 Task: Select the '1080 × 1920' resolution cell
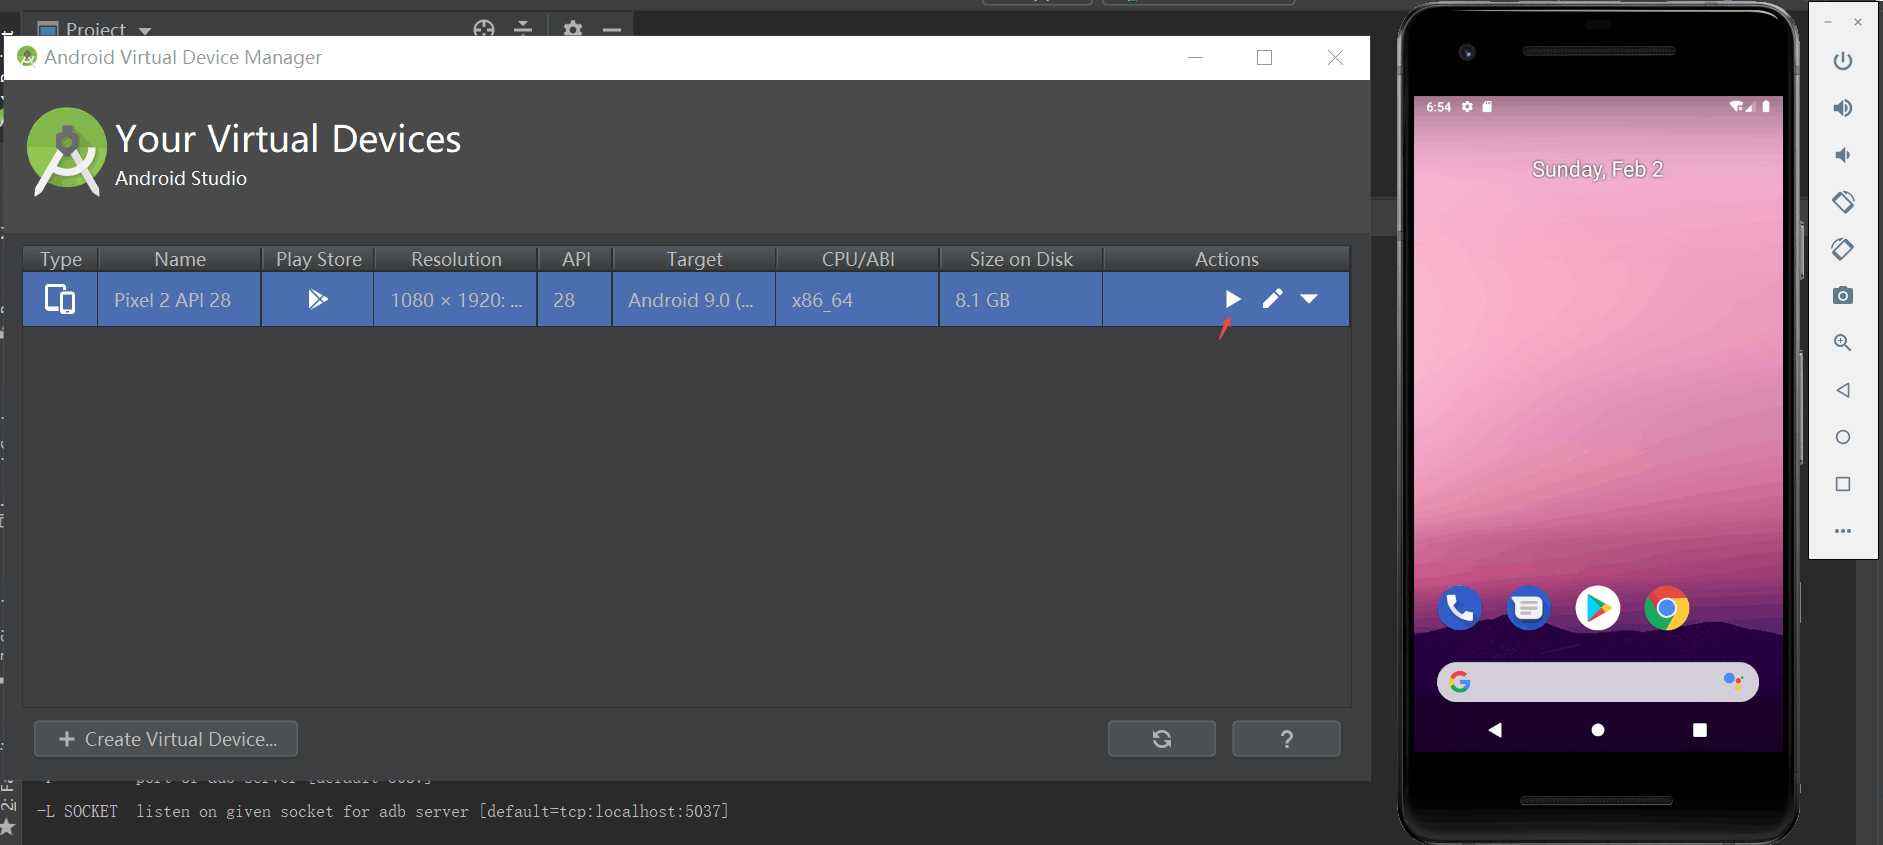pos(456,300)
